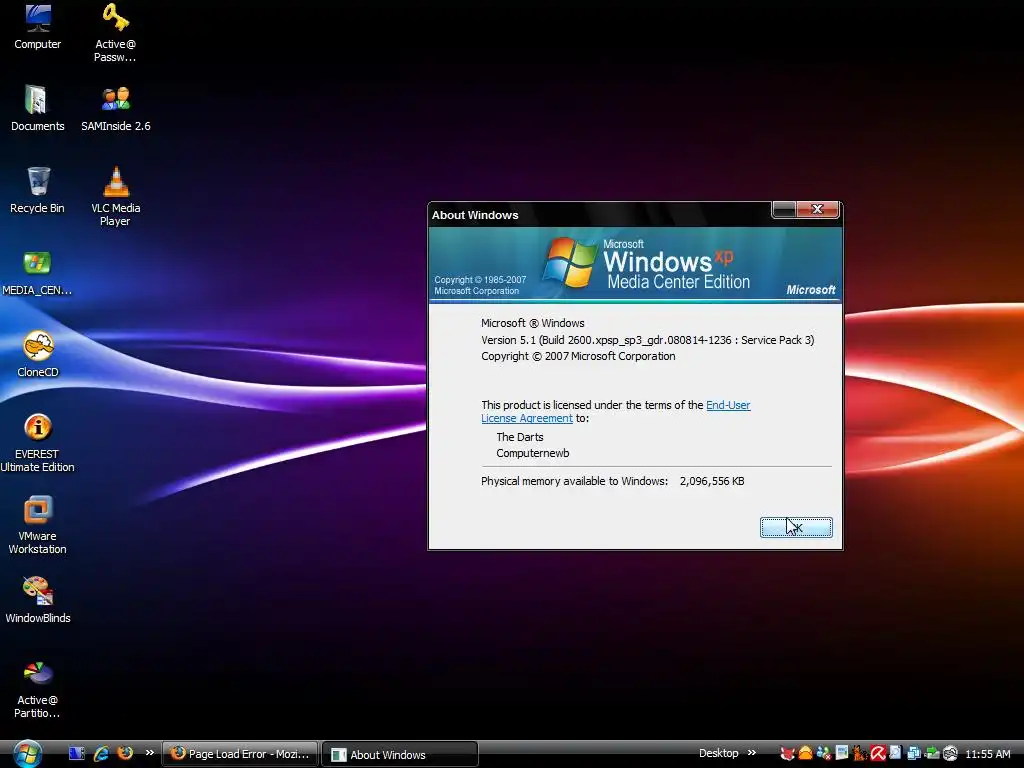Open the Windows Start orb
Screen dimensions: 1024x768
(27, 754)
